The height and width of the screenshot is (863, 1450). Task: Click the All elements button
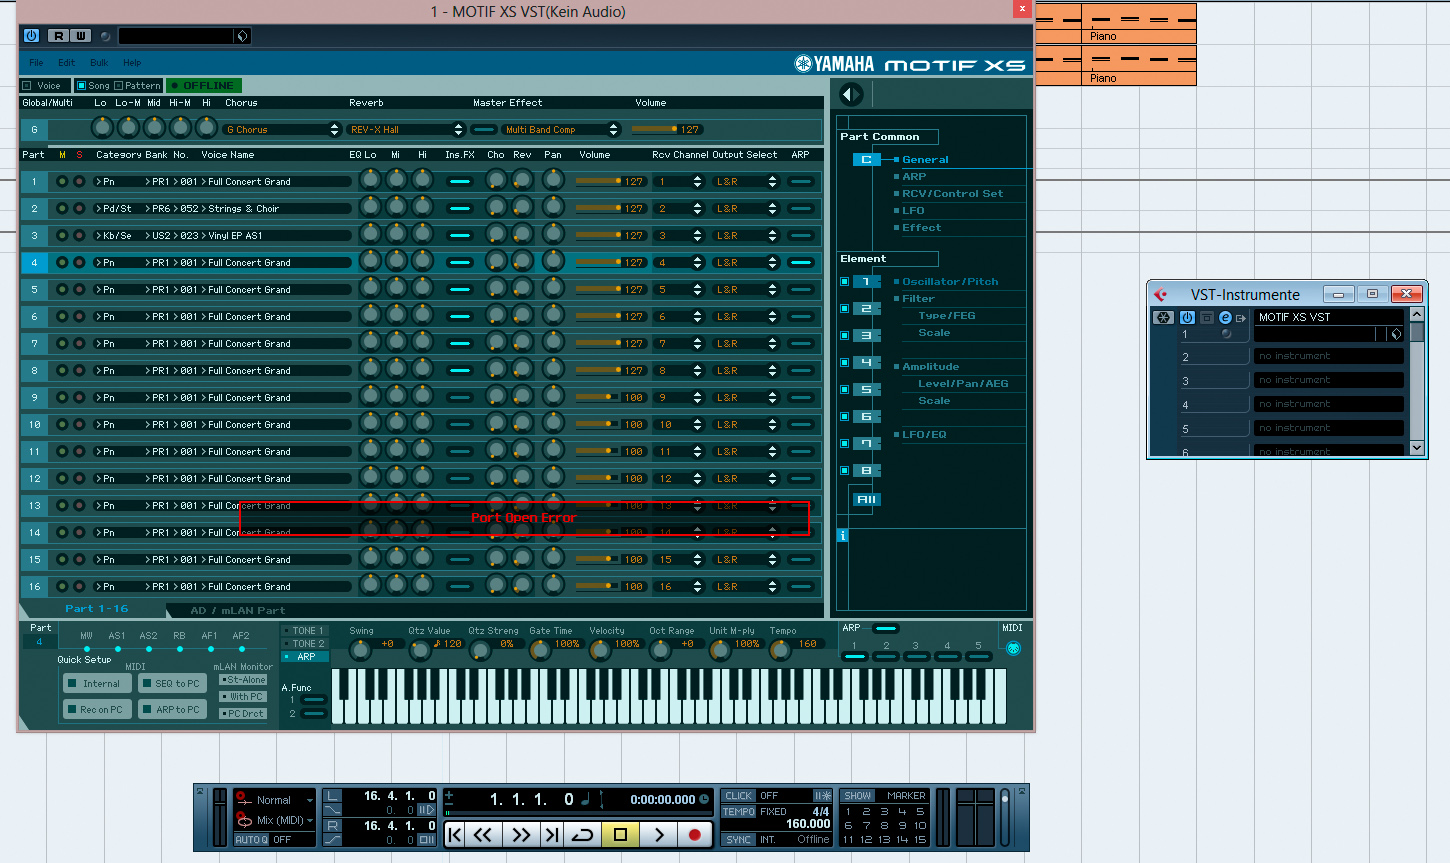(866, 499)
